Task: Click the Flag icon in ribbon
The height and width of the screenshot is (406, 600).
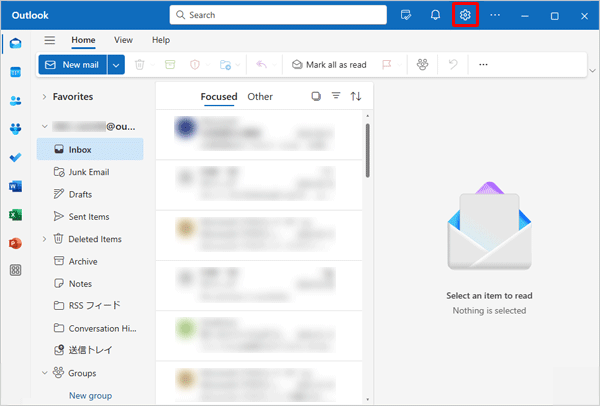Action: pos(386,64)
